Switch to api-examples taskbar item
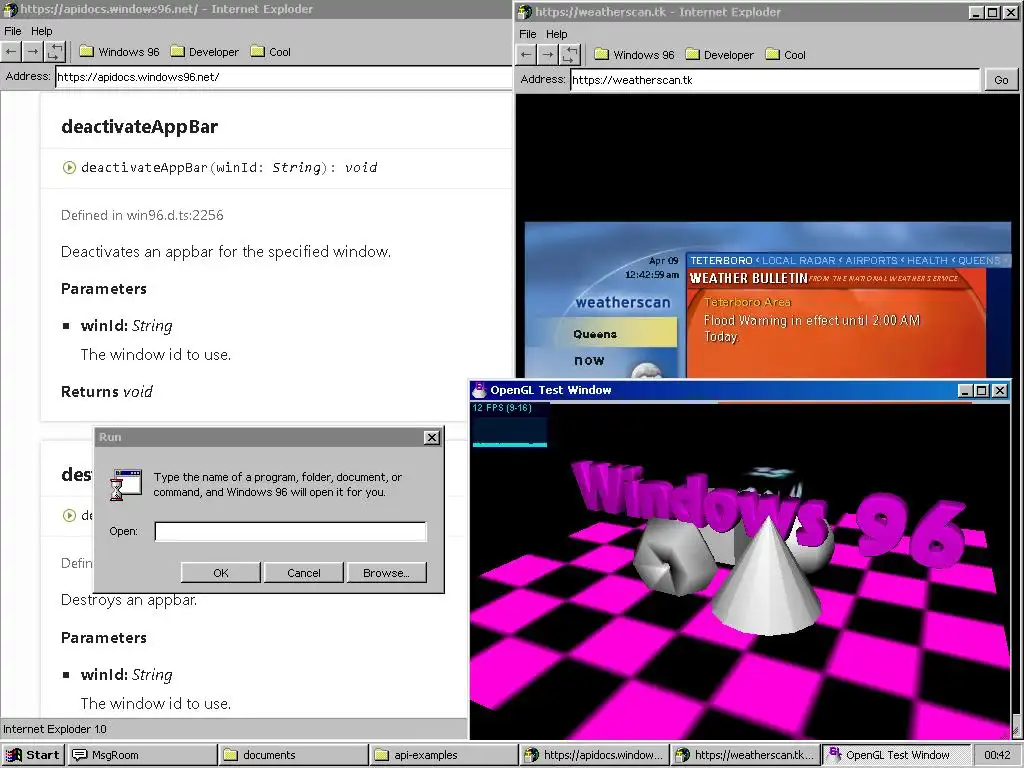This screenshot has height=768, width=1024. click(443, 755)
